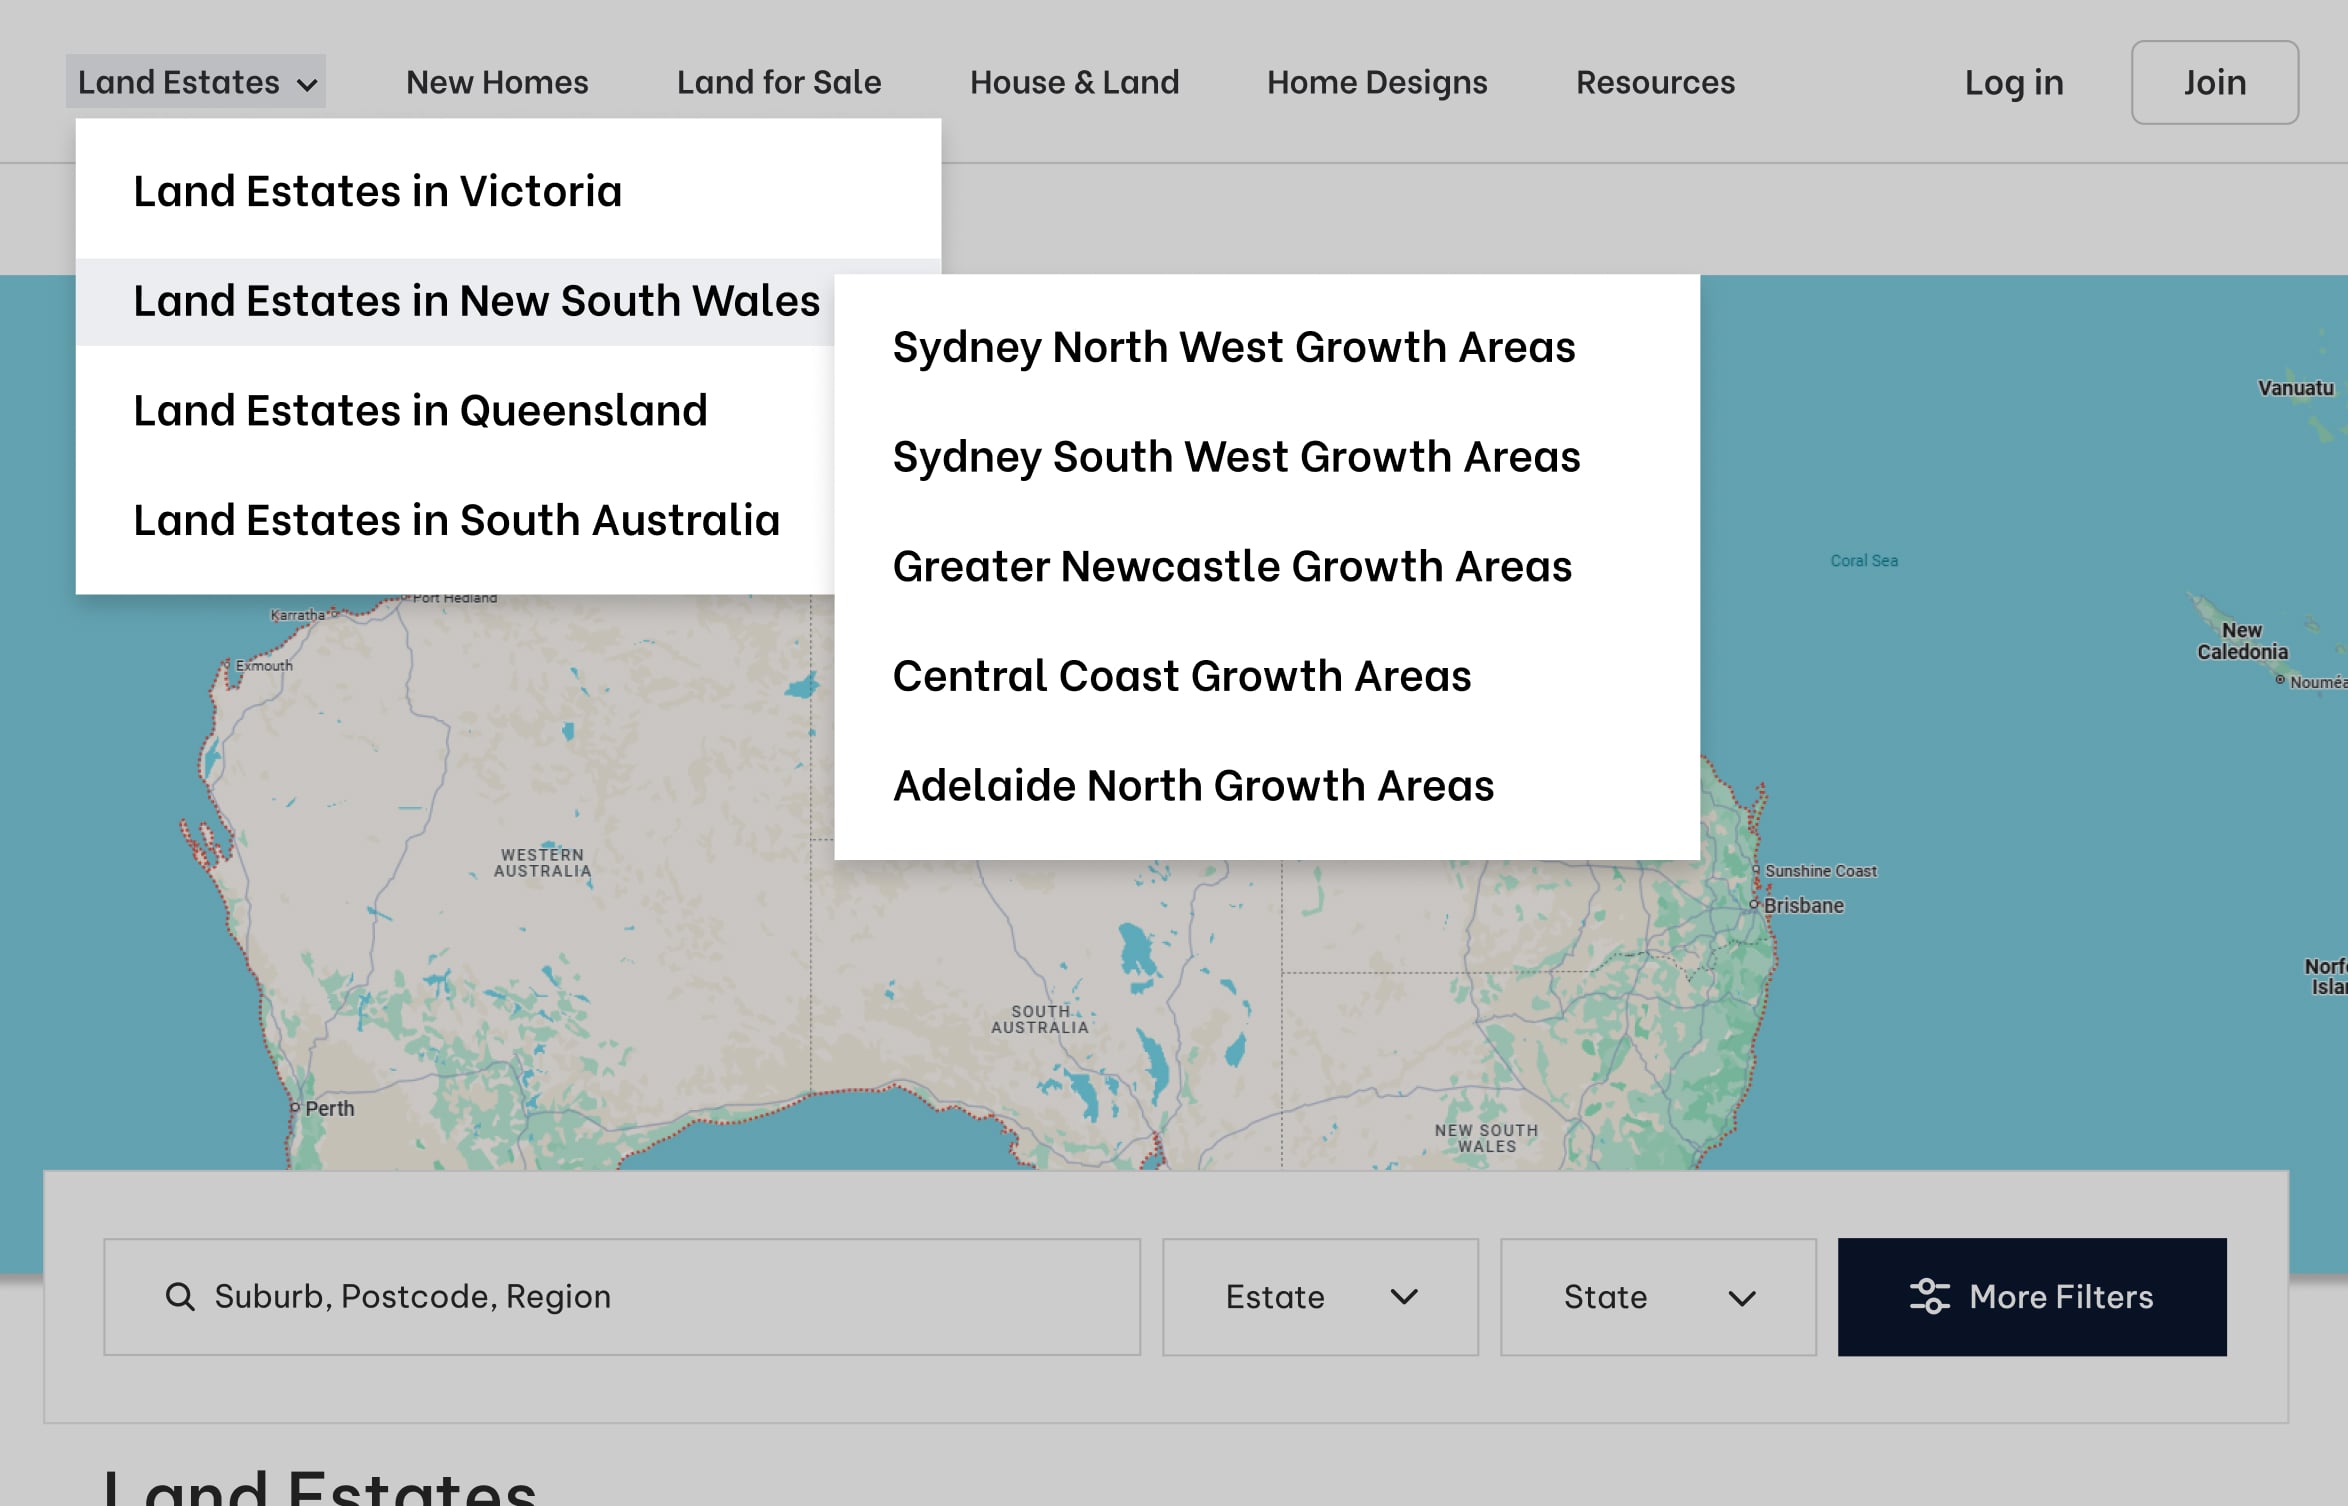Select Greater Newcastle Growth Areas
Image resolution: width=2348 pixels, height=1506 pixels.
(x=1232, y=566)
